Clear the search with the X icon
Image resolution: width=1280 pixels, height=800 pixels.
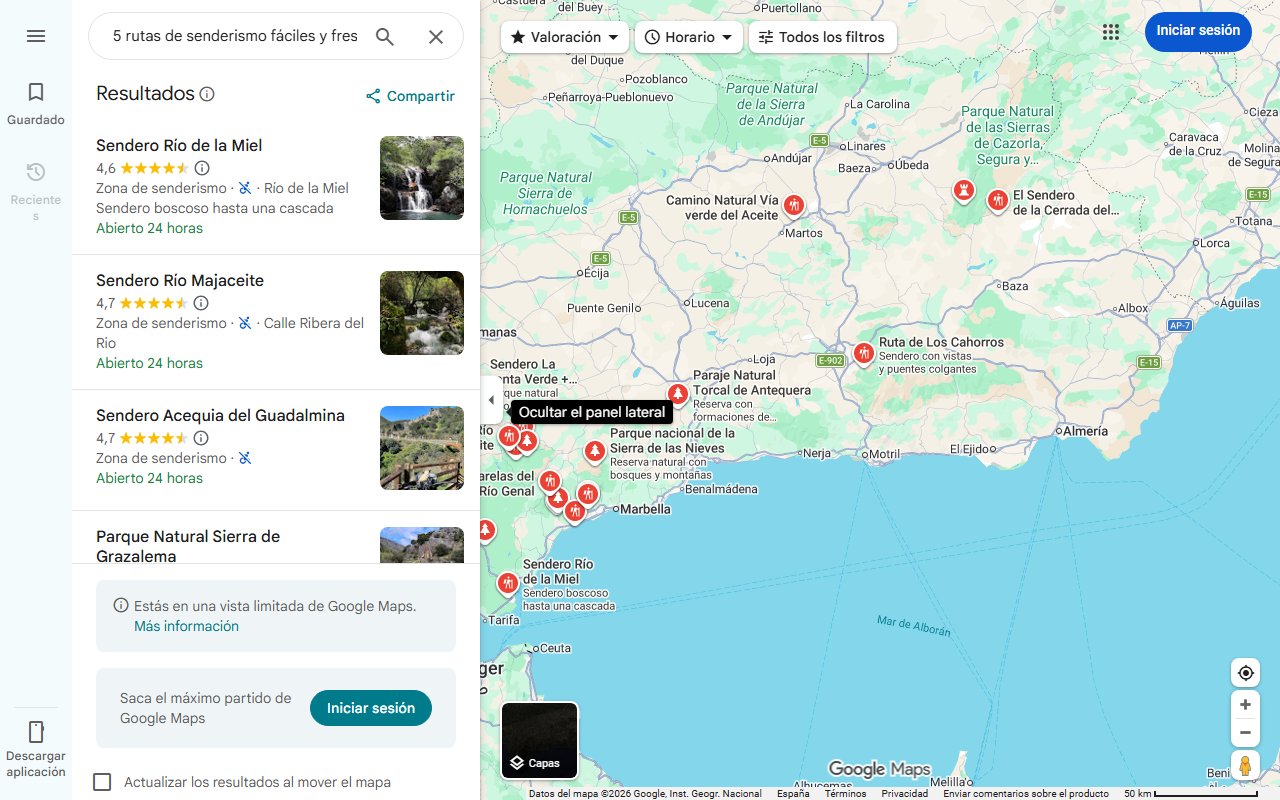tap(436, 35)
